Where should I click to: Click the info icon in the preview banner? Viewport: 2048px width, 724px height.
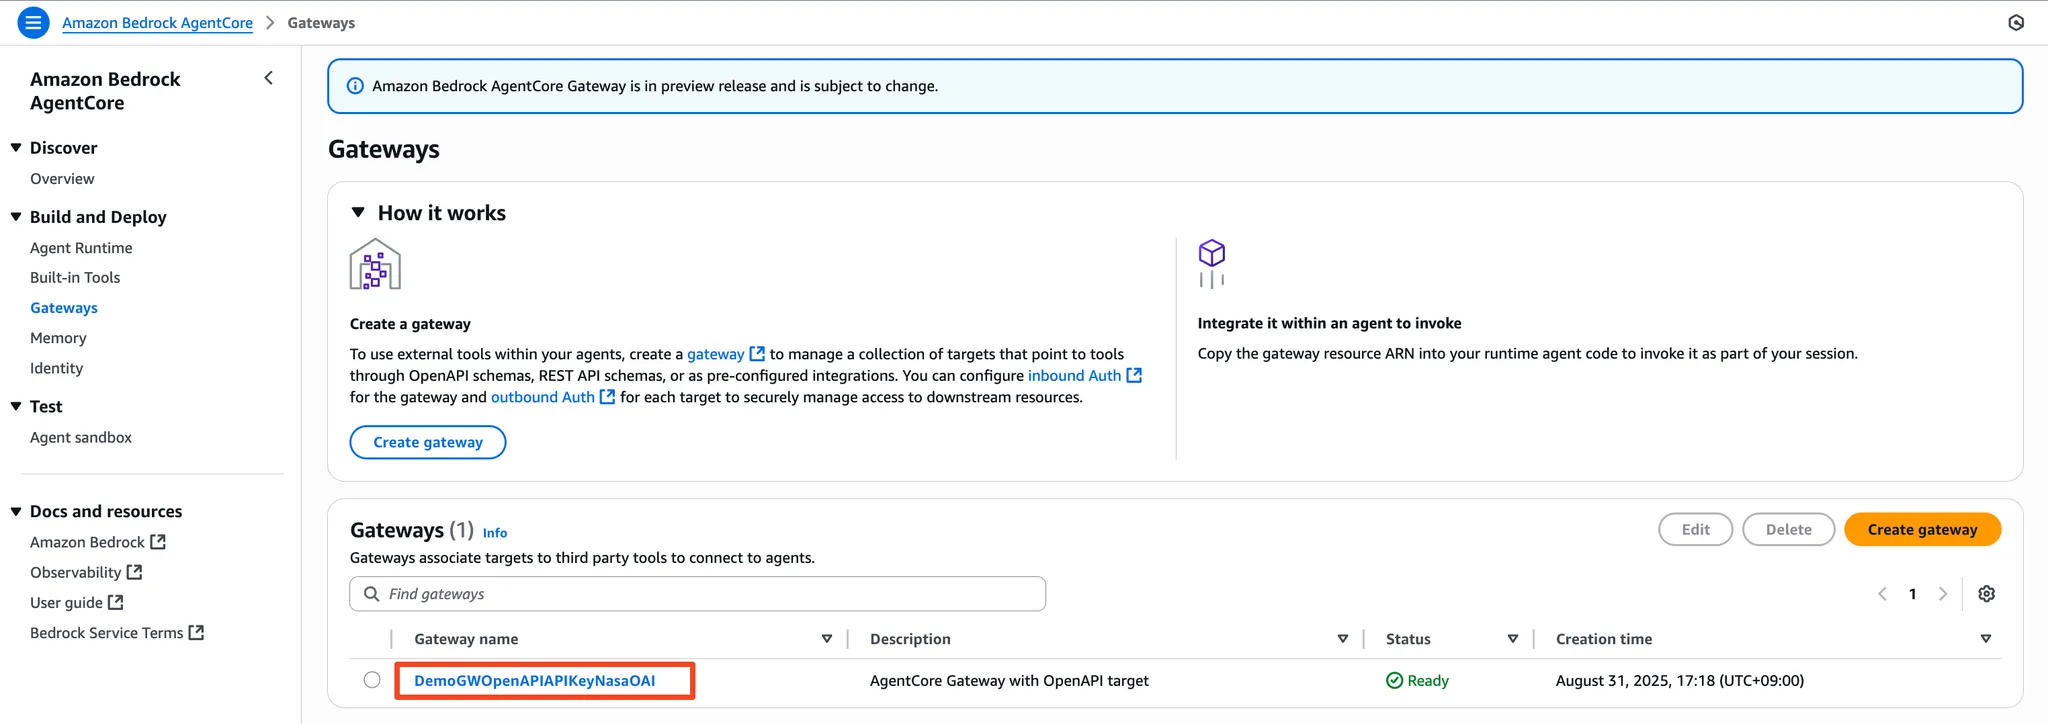pos(355,86)
